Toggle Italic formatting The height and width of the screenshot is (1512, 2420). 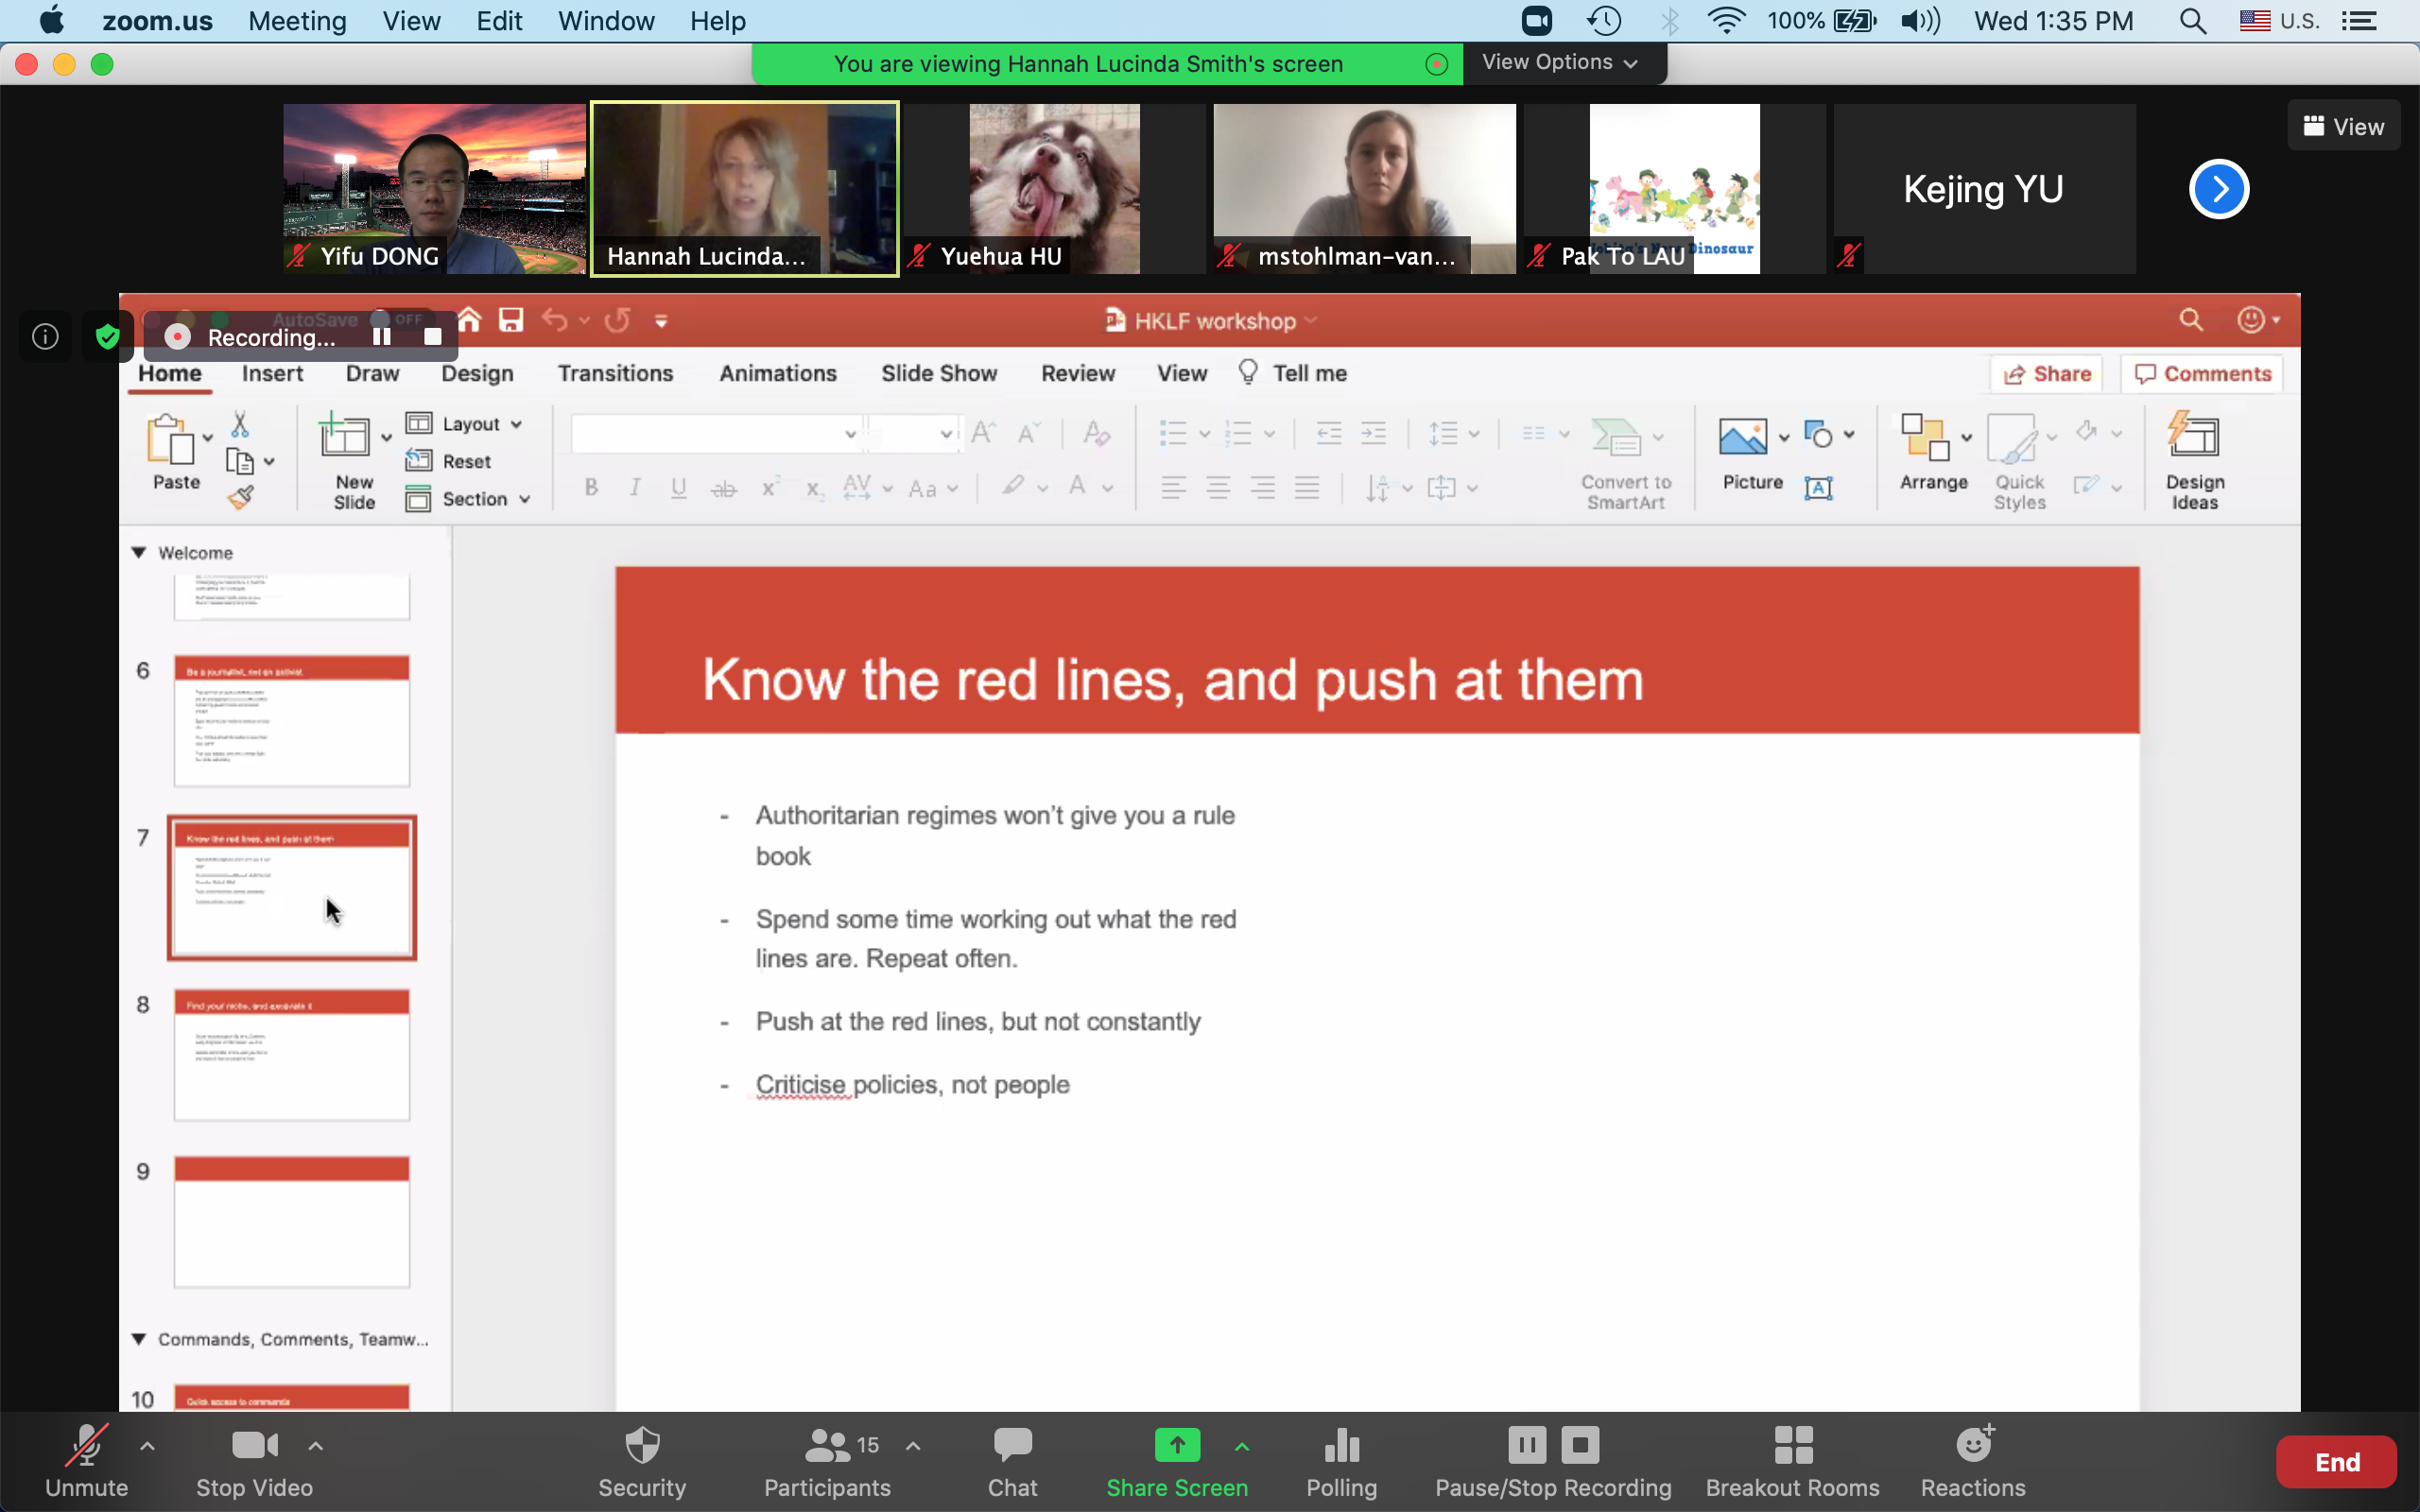pyautogui.click(x=635, y=488)
